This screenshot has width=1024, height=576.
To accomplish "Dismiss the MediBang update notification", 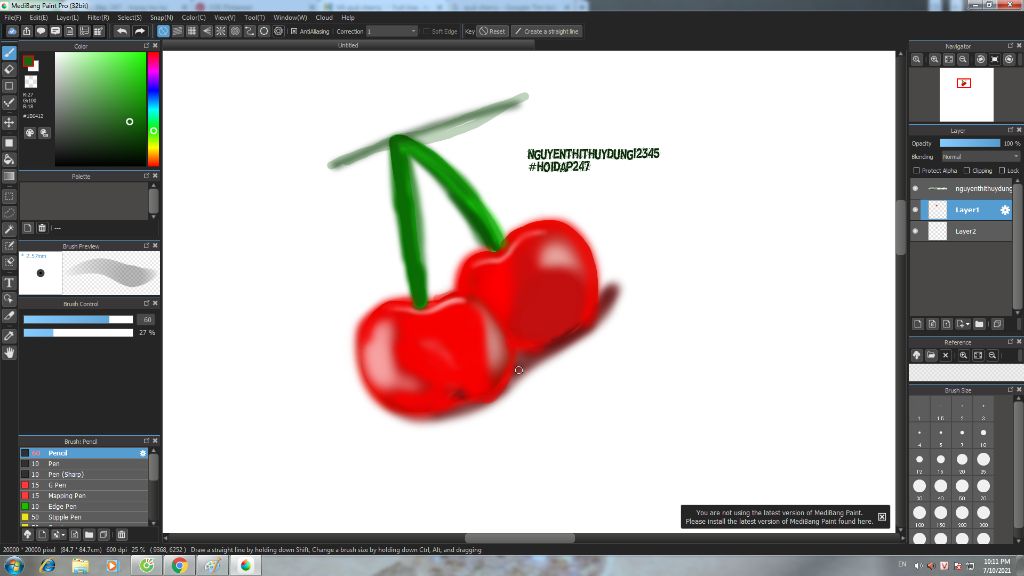I will 882,517.
